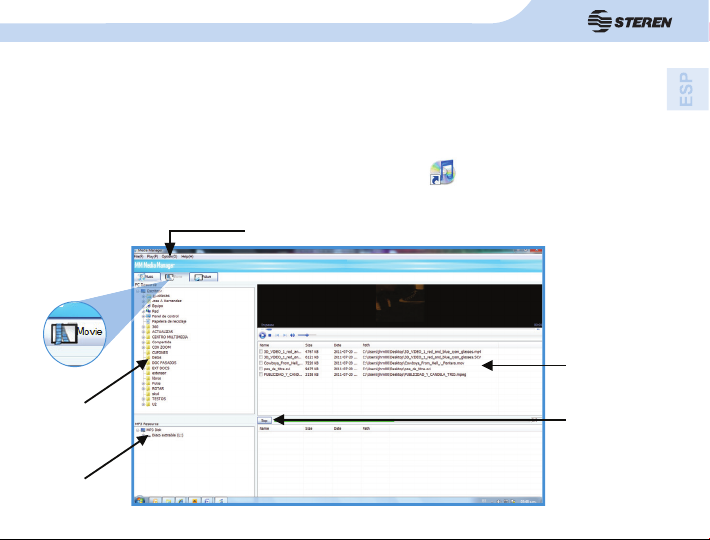Viewport: 710px width, 540px height.
Task: Click the folder icon beside ACTUALIZAR
Action: [149, 332]
